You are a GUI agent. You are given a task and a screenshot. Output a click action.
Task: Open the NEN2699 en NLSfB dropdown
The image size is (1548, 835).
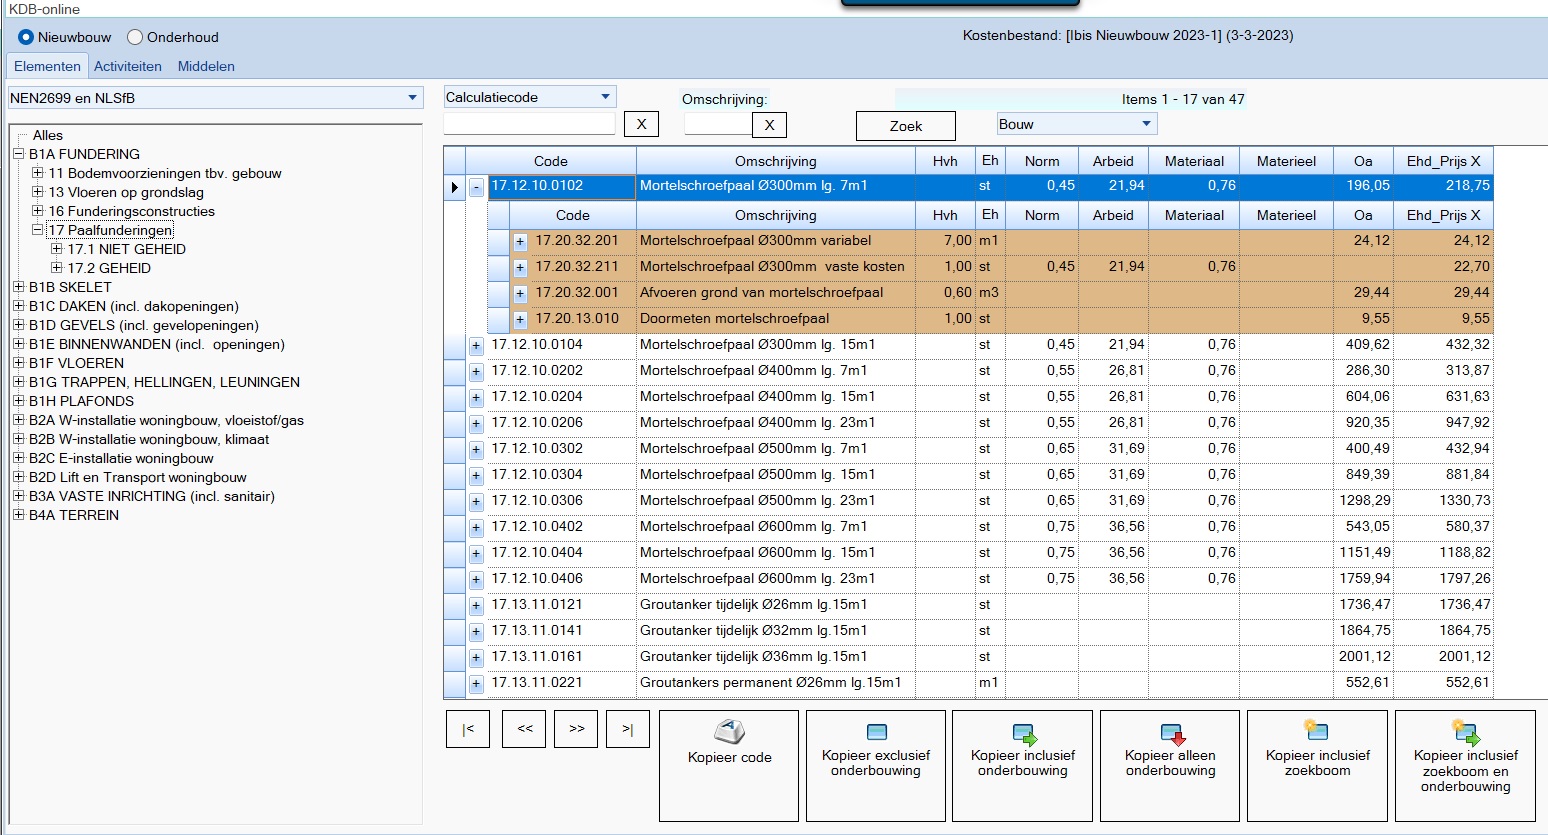point(414,98)
